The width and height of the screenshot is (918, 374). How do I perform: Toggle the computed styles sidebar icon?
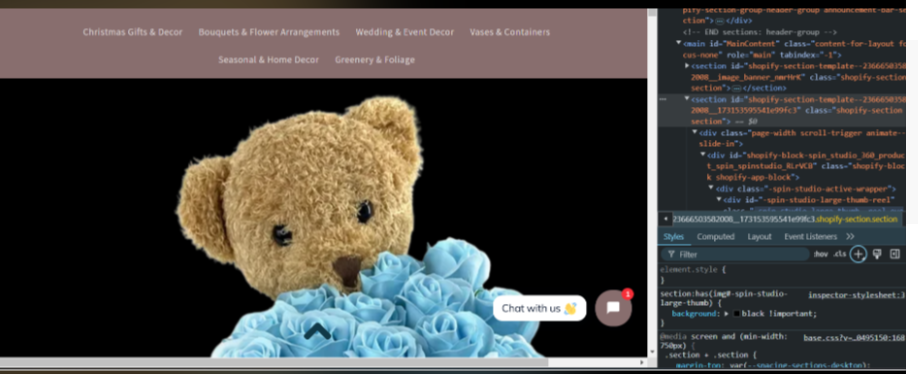[895, 254]
